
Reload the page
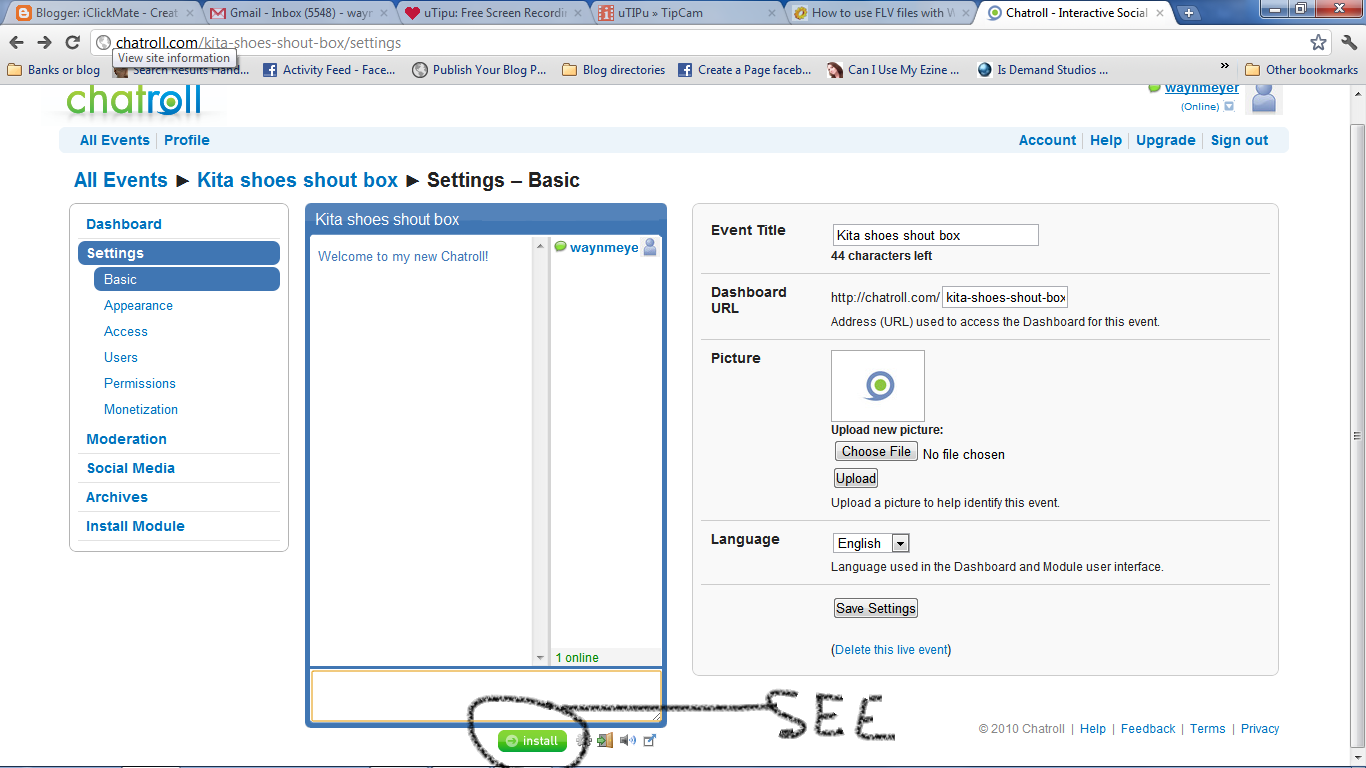click(x=73, y=43)
